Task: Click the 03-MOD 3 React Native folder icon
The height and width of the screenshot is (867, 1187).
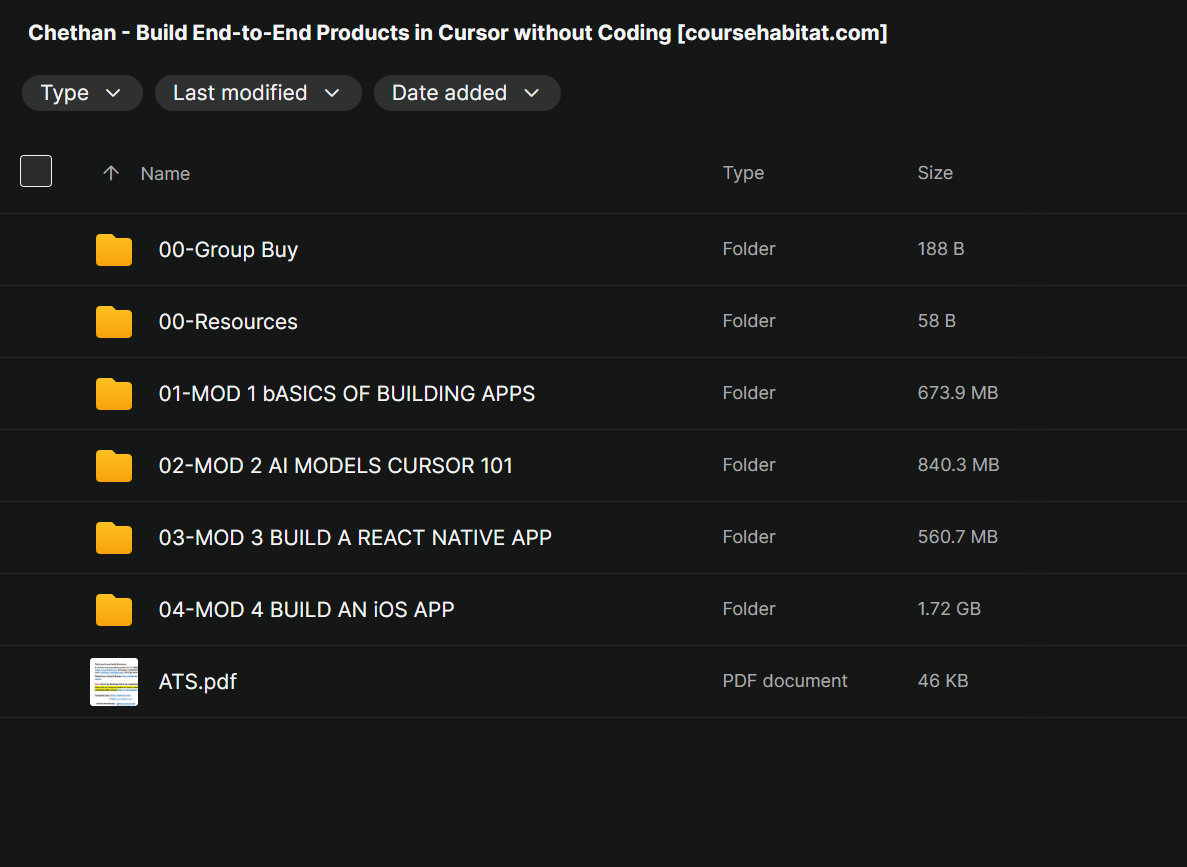Action: [114, 538]
